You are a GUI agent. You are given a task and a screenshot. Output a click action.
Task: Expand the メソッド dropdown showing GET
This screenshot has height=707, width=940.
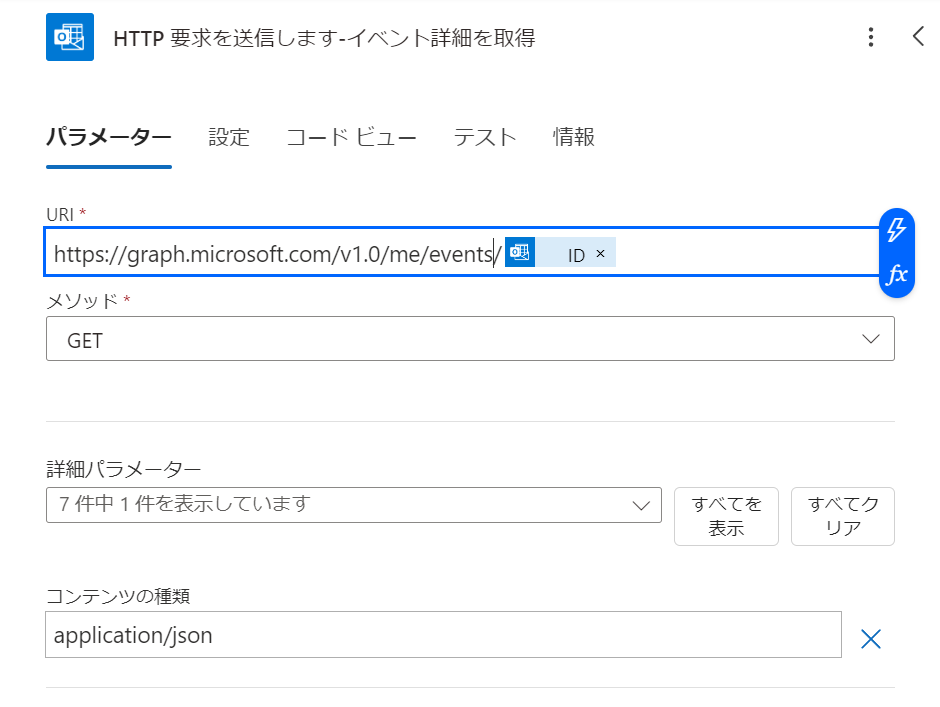[470, 341]
